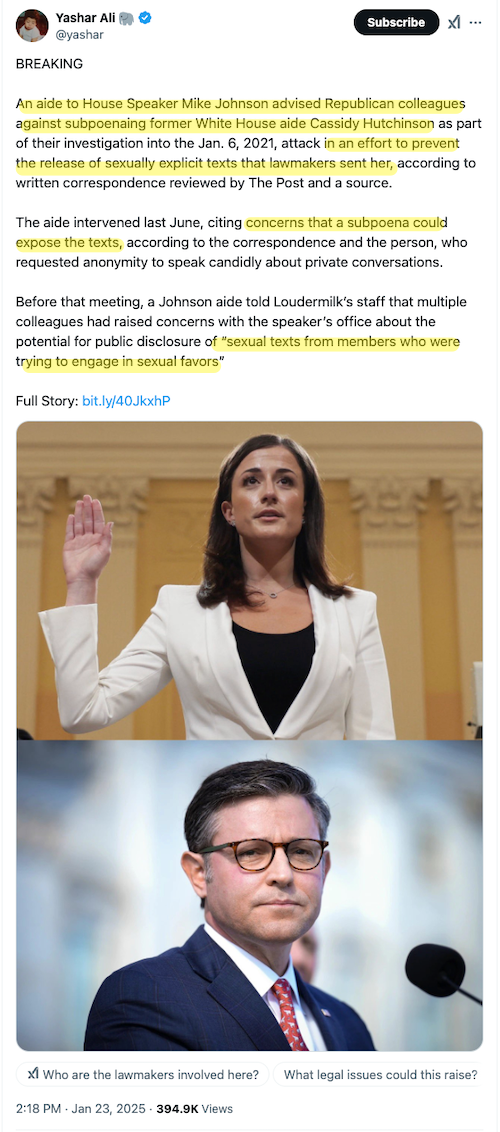Open the Grok icon next to Subscribe
500x1132 pixels.
point(454,22)
